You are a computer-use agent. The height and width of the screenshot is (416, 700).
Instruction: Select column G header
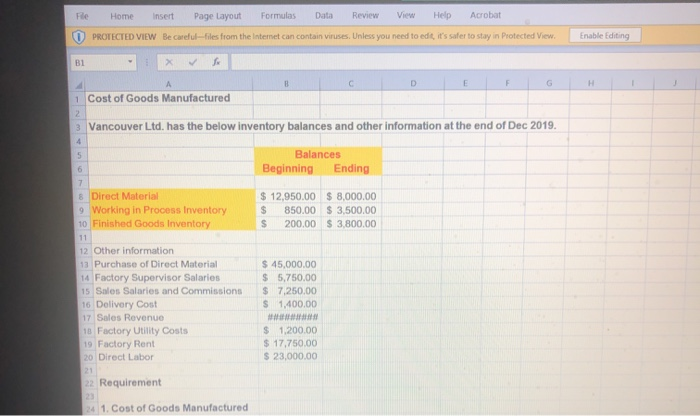click(x=549, y=83)
